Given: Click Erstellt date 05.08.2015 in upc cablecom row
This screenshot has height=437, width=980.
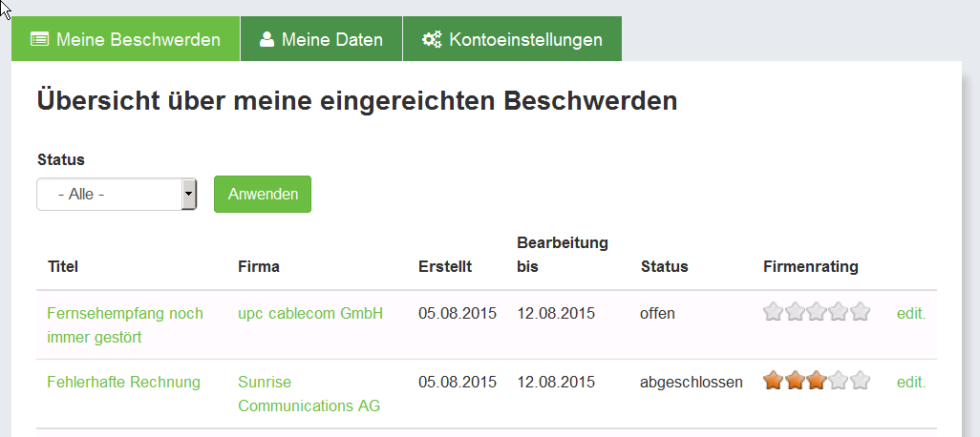Looking at the screenshot, I should tap(458, 313).
